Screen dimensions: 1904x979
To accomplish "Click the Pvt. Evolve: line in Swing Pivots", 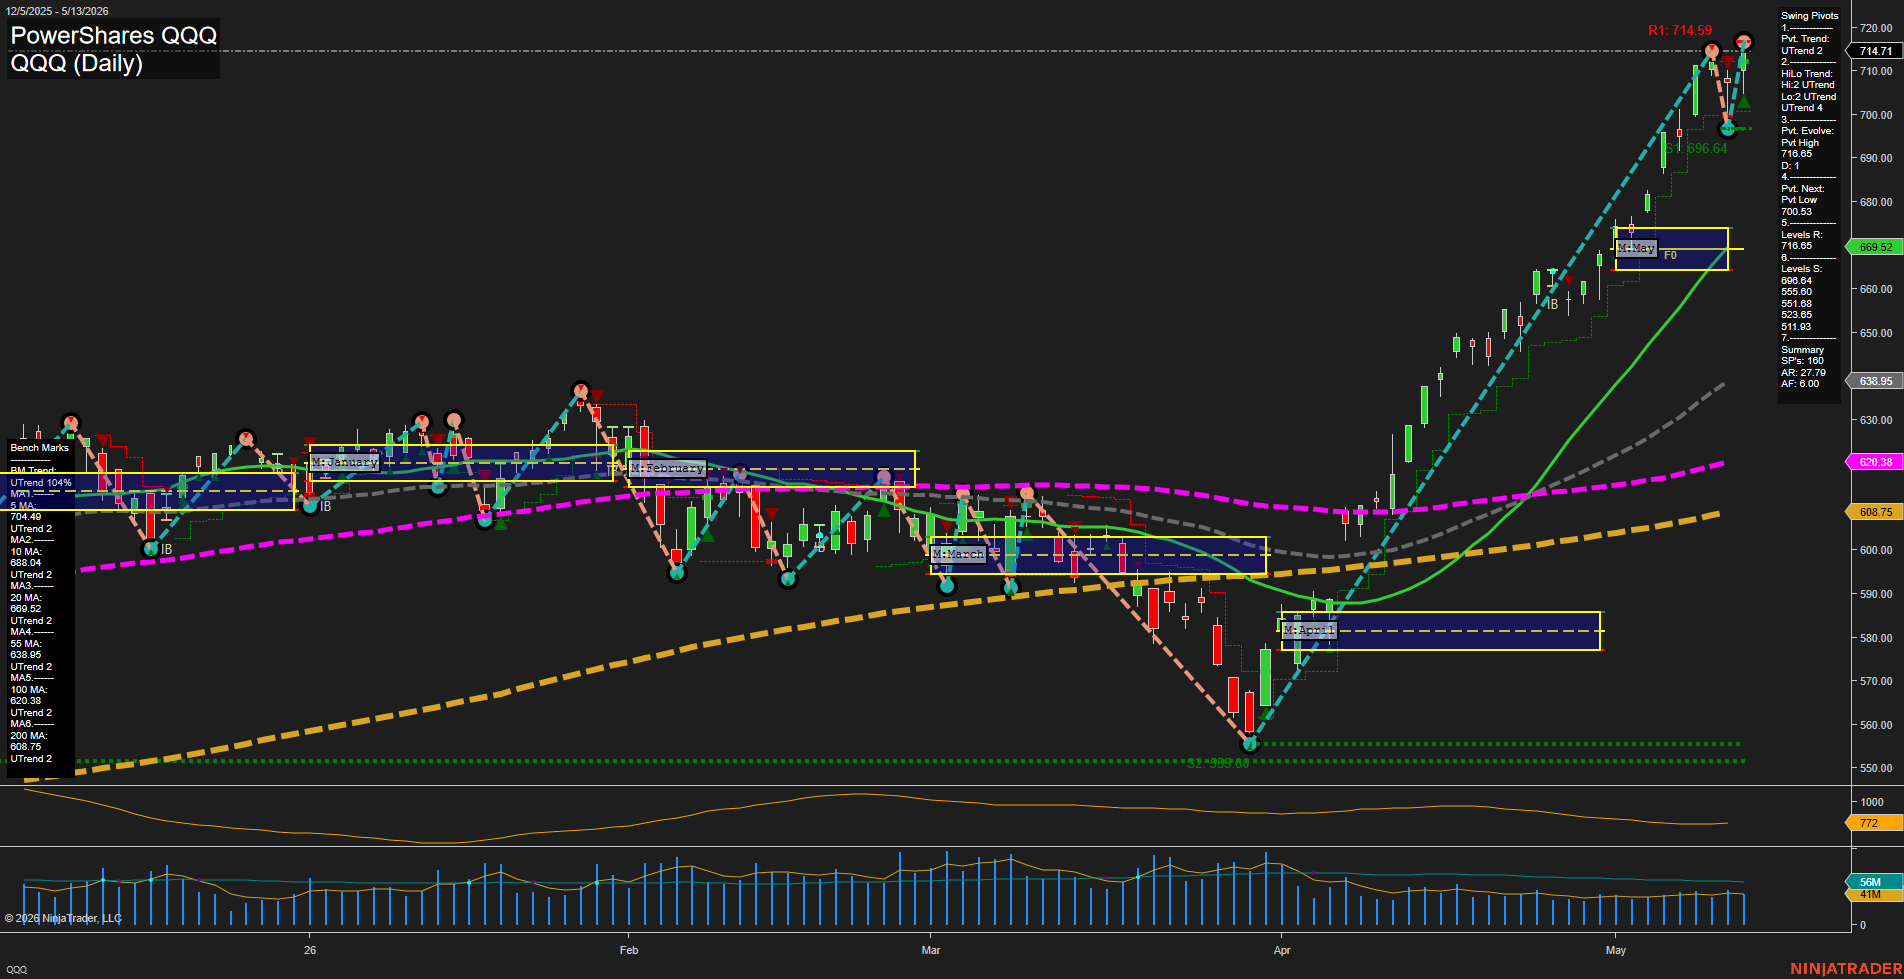I will tap(1808, 131).
